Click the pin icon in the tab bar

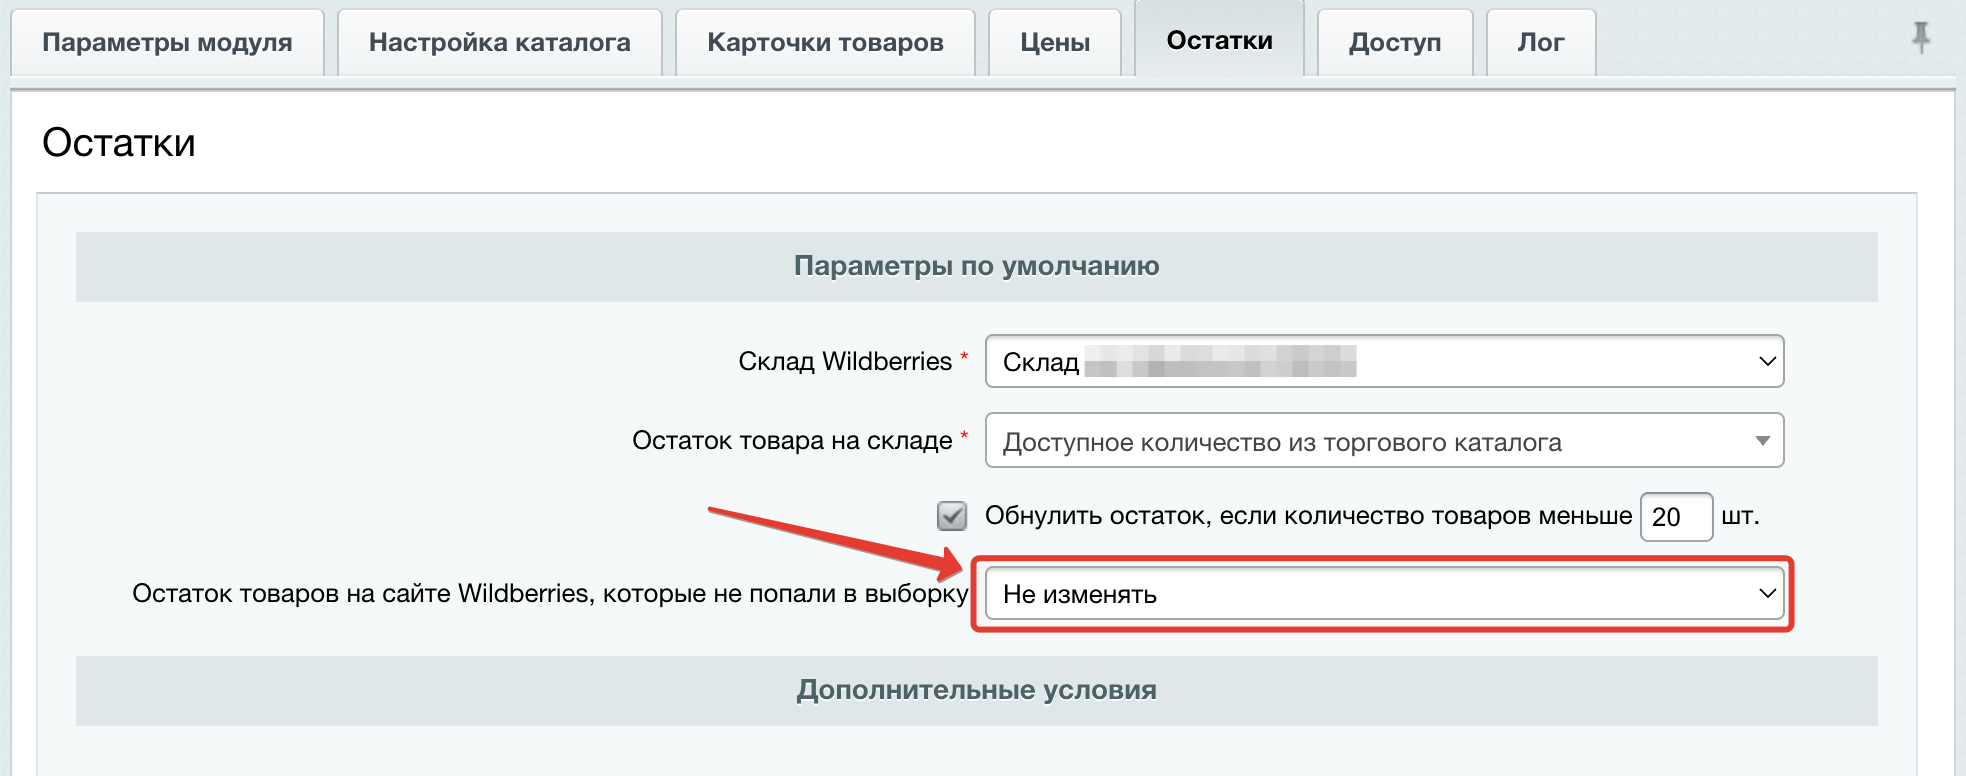point(1920,38)
